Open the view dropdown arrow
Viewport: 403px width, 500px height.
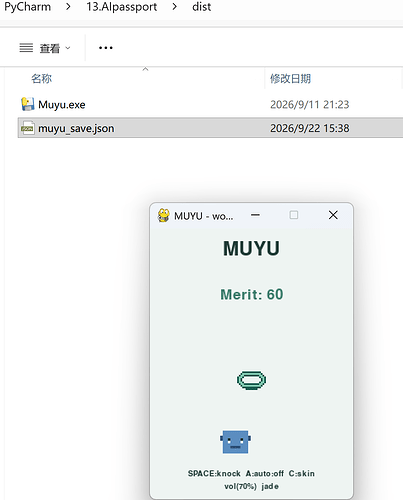[x=68, y=48]
